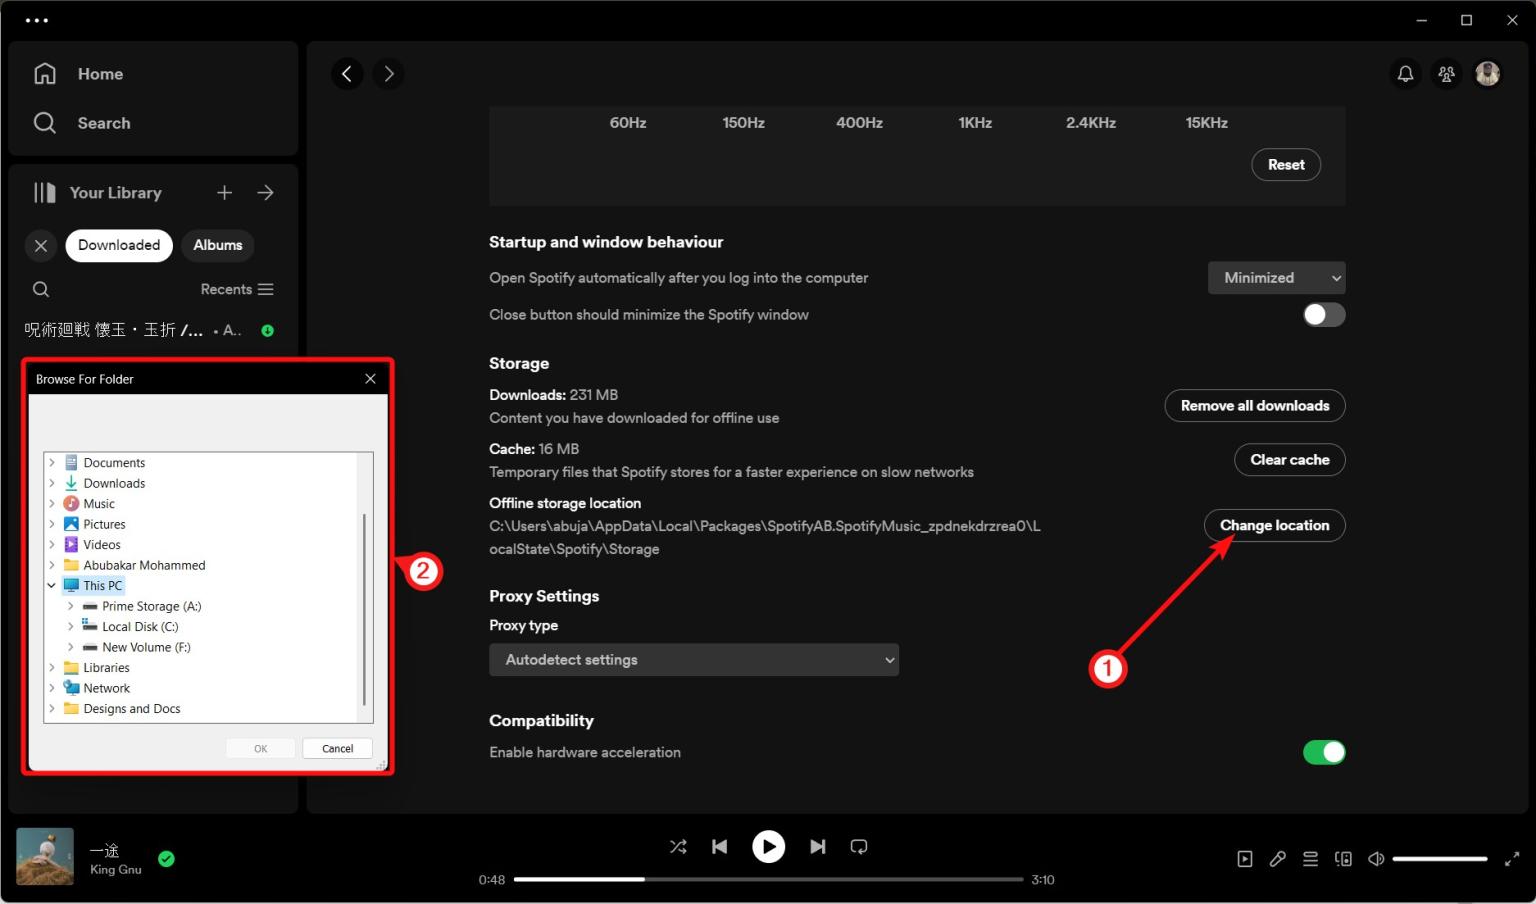Open the friend activity icon
This screenshot has height=904, width=1536.
(1445, 73)
